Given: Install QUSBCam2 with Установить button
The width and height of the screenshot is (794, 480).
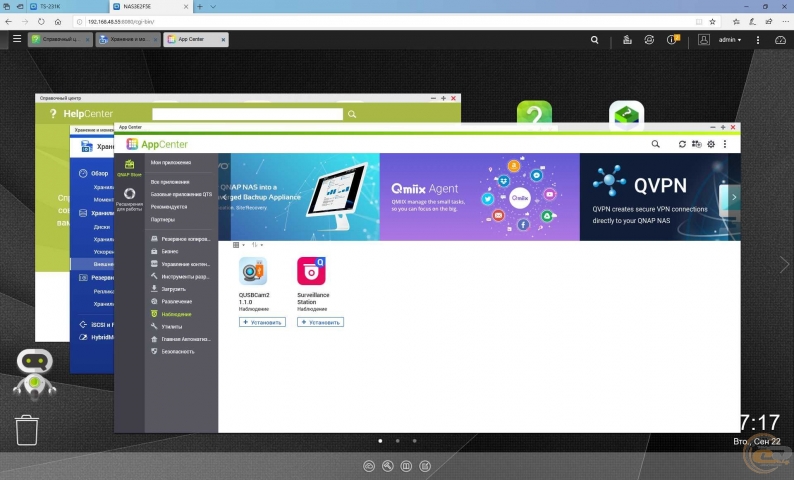Looking at the screenshot, I should point(262,322).
